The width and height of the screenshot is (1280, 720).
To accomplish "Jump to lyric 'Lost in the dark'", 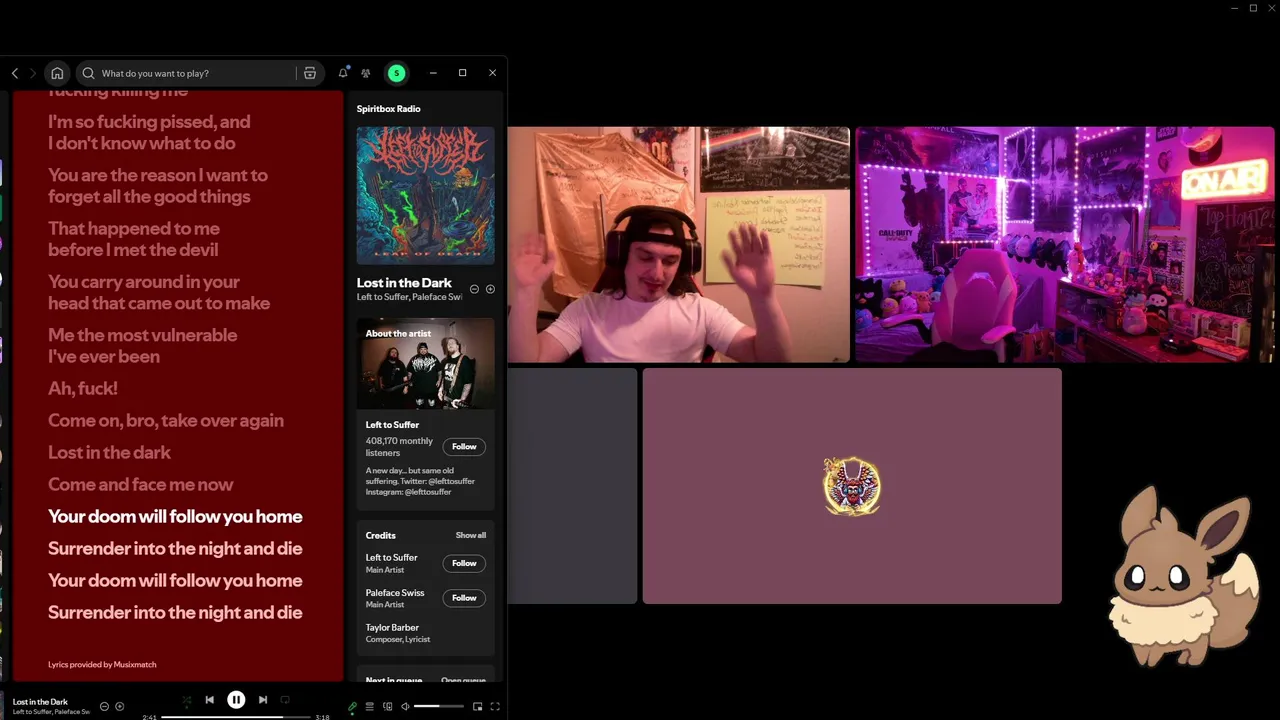I will click(109, 452).
